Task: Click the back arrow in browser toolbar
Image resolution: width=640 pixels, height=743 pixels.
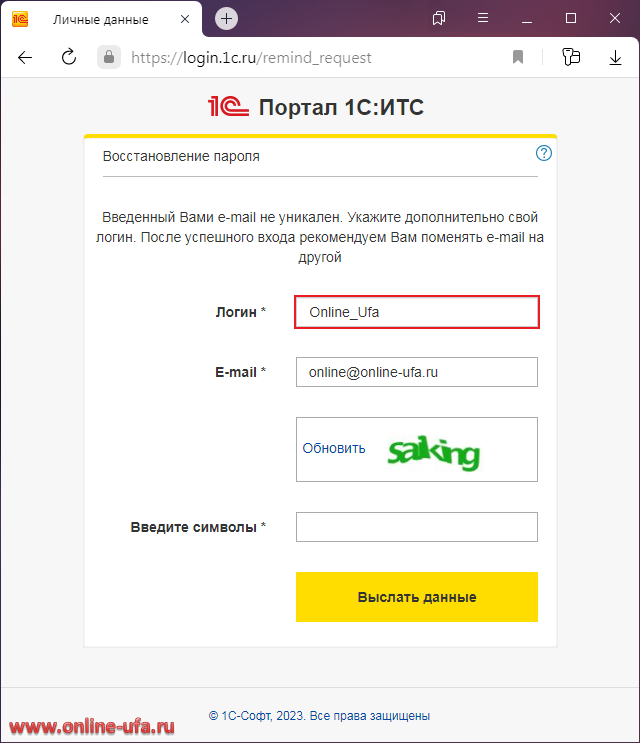Action: pyautogui.click(x=25, y=58)
